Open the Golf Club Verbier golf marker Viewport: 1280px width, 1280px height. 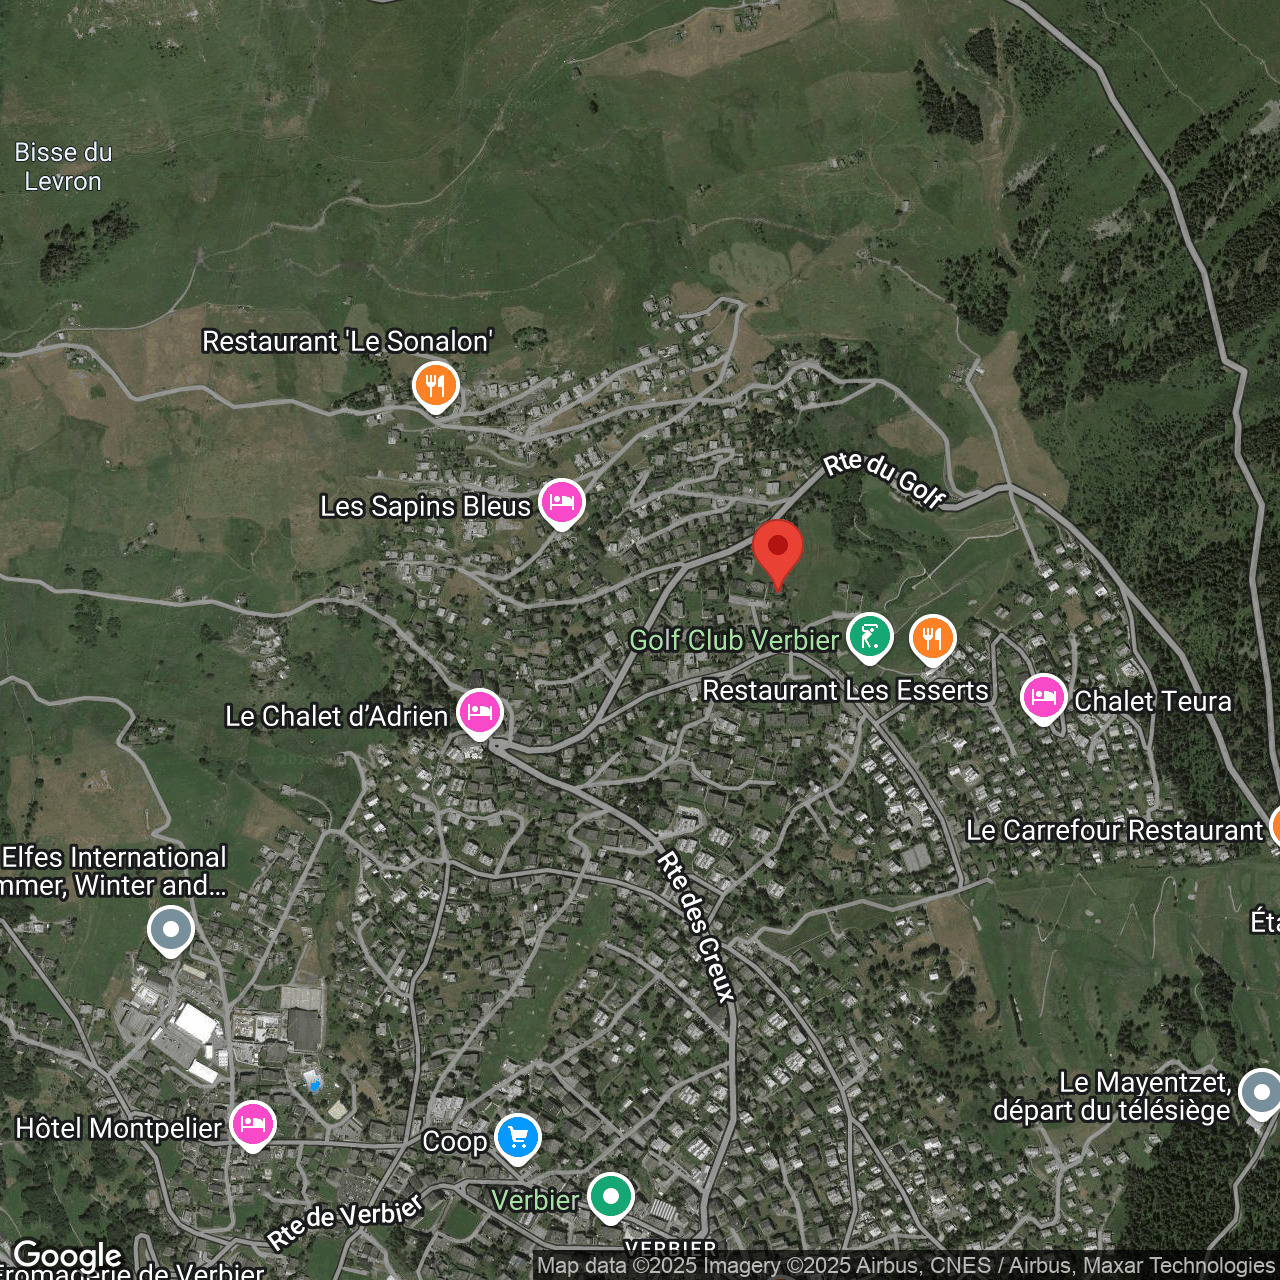(869, 637)
